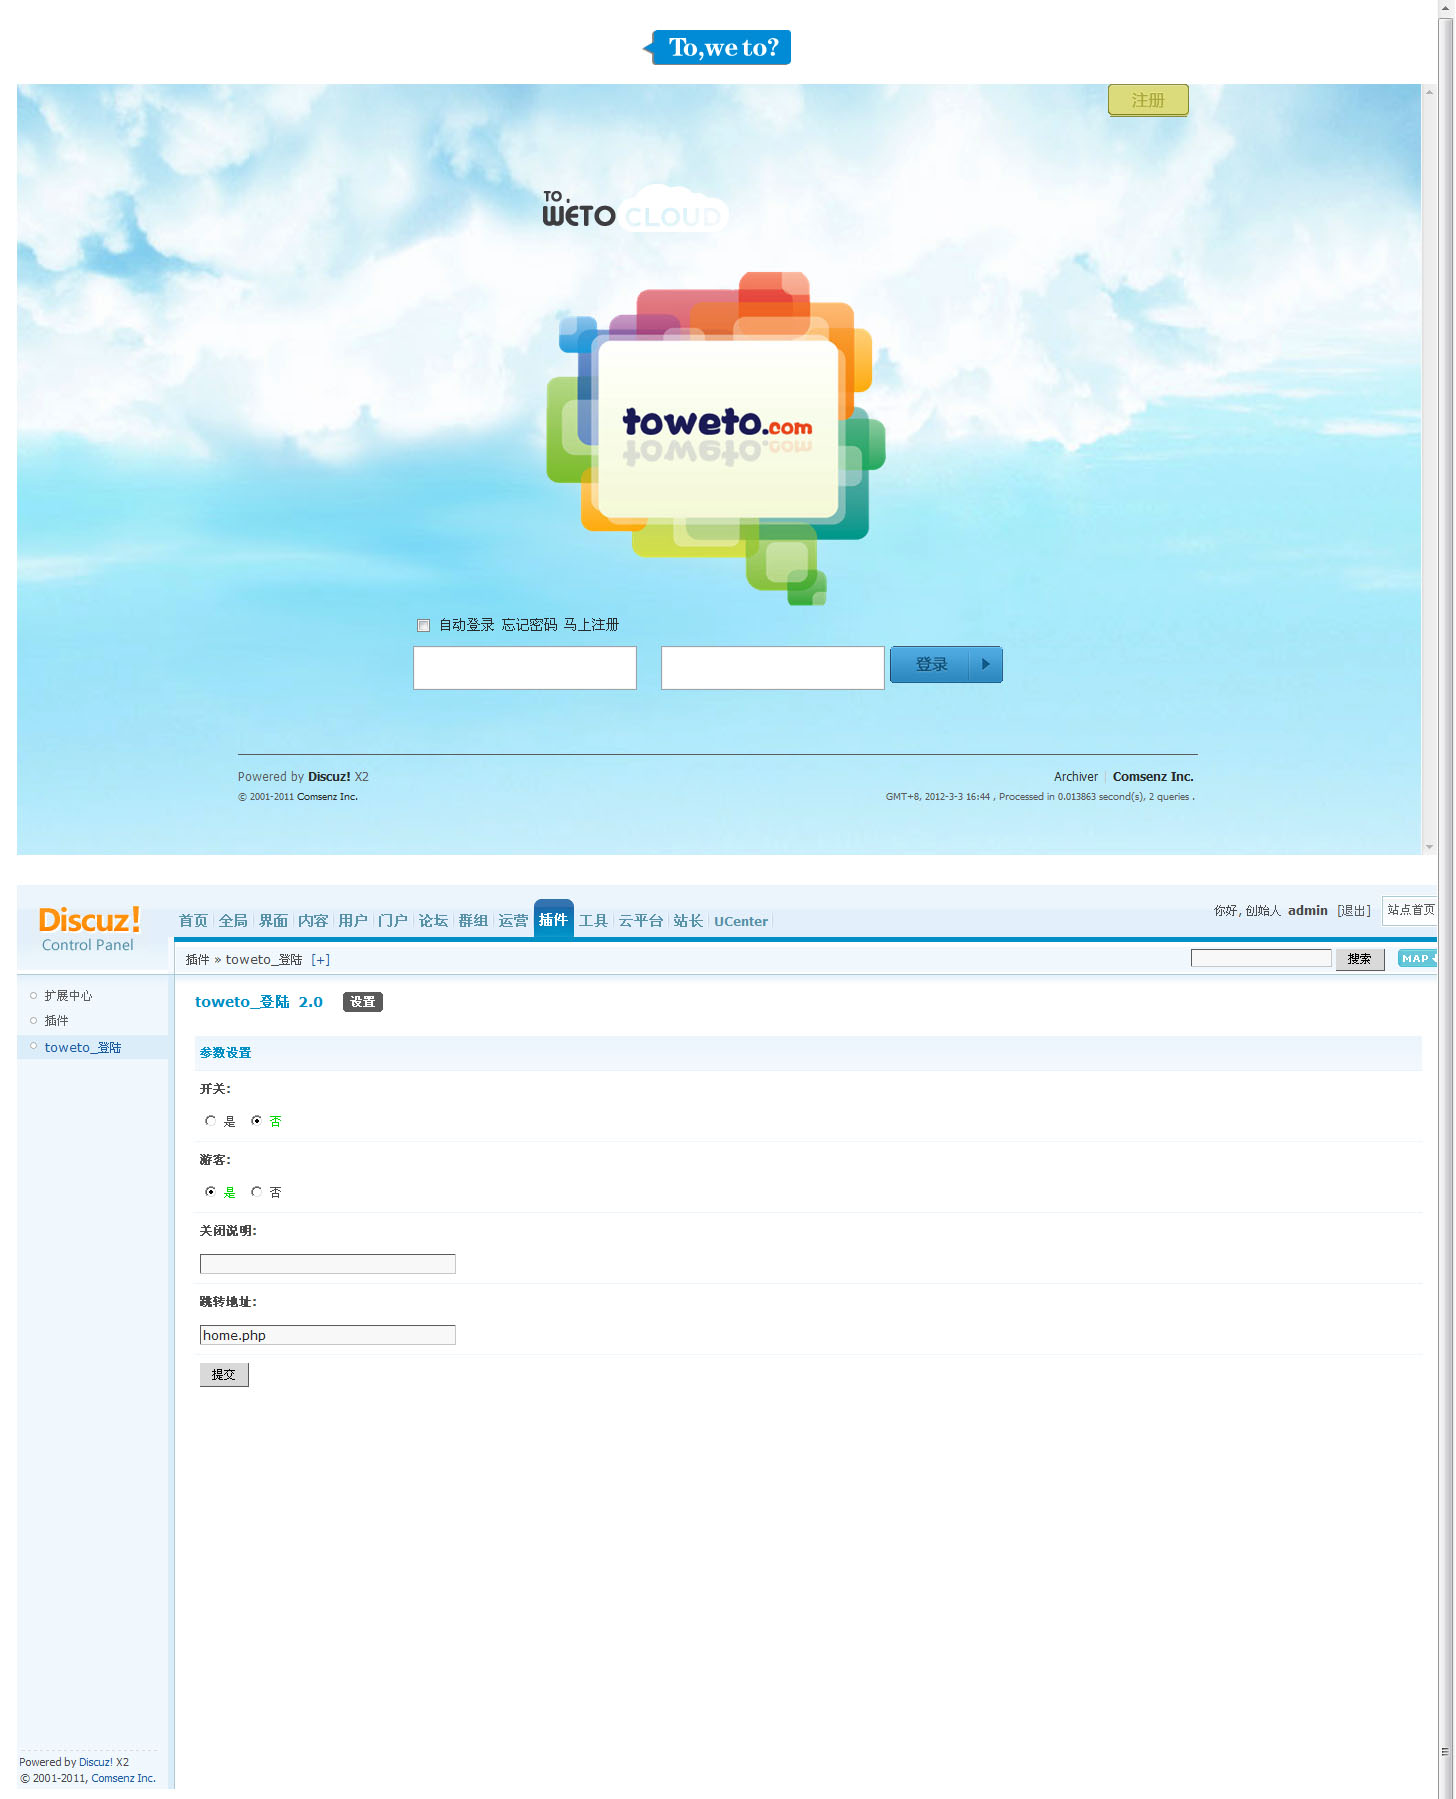Open the 站长 menu
The height and width of the screenshot is (1799, 1456).
(688, 921)
